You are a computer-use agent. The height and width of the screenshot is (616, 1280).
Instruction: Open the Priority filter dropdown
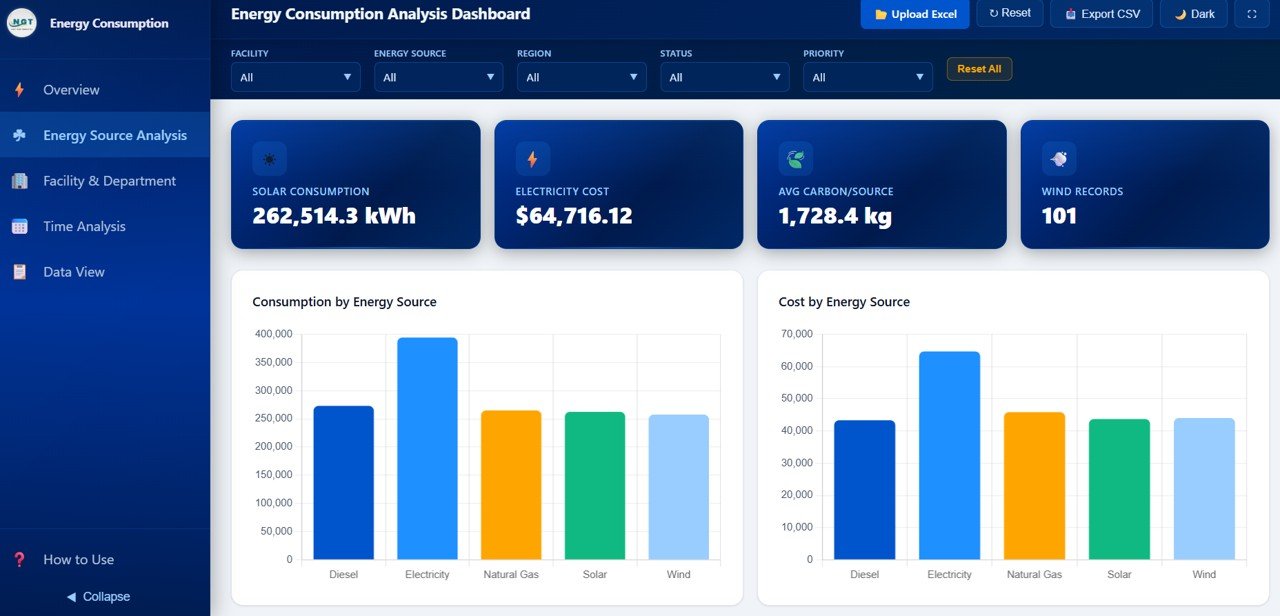point(867,77)
